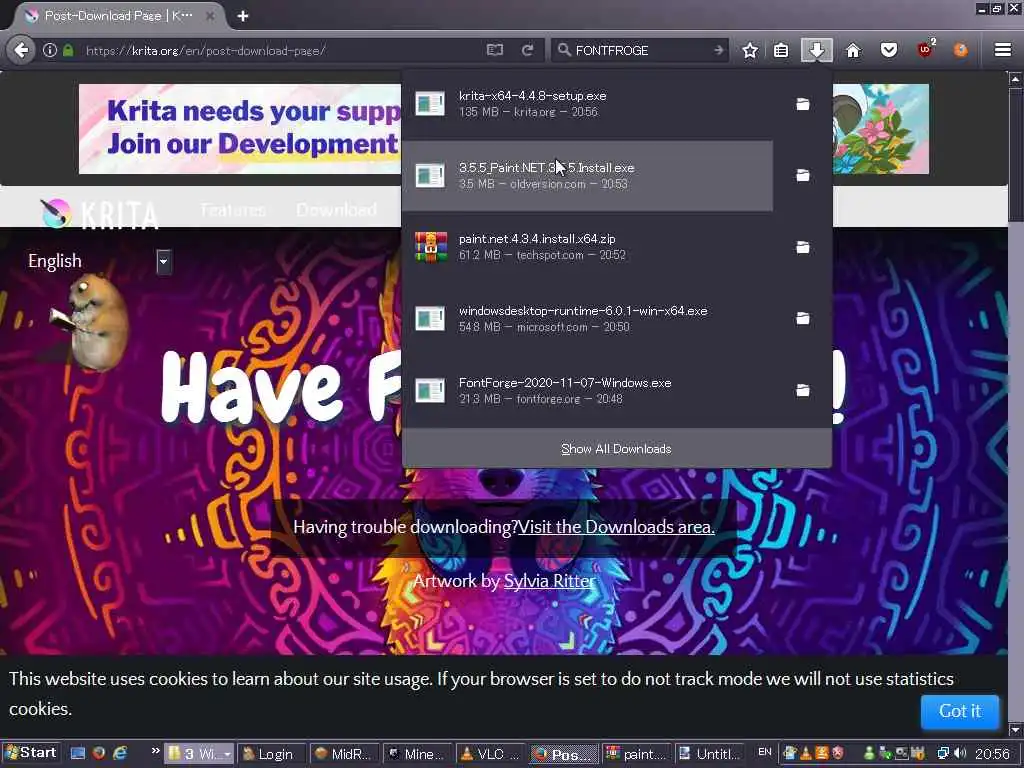Launch Internet Explorer from quick launch

coord(120,753)
